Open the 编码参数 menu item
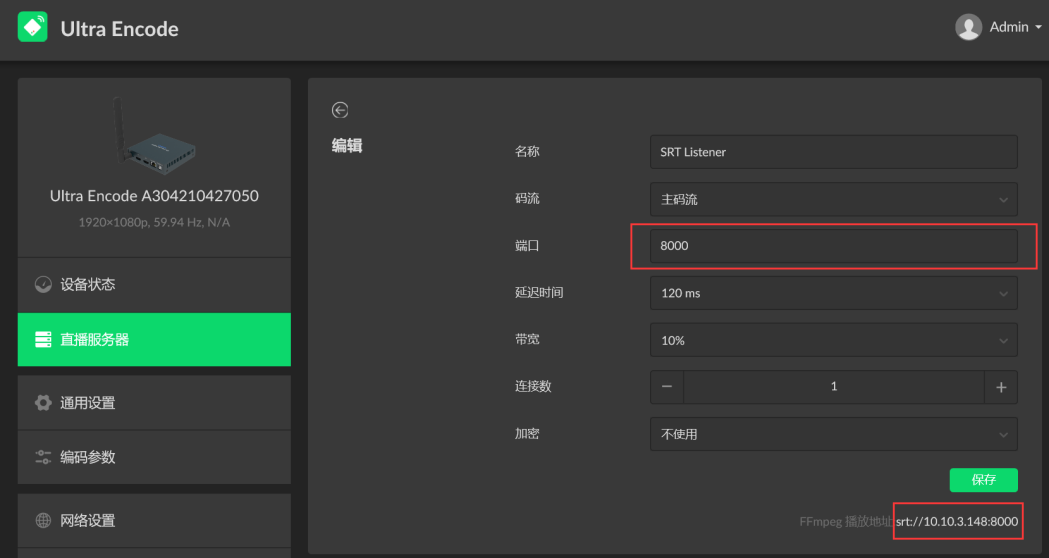Image resolution: width=1049 pixels, height=558 pixels. [x=155, y=457]
